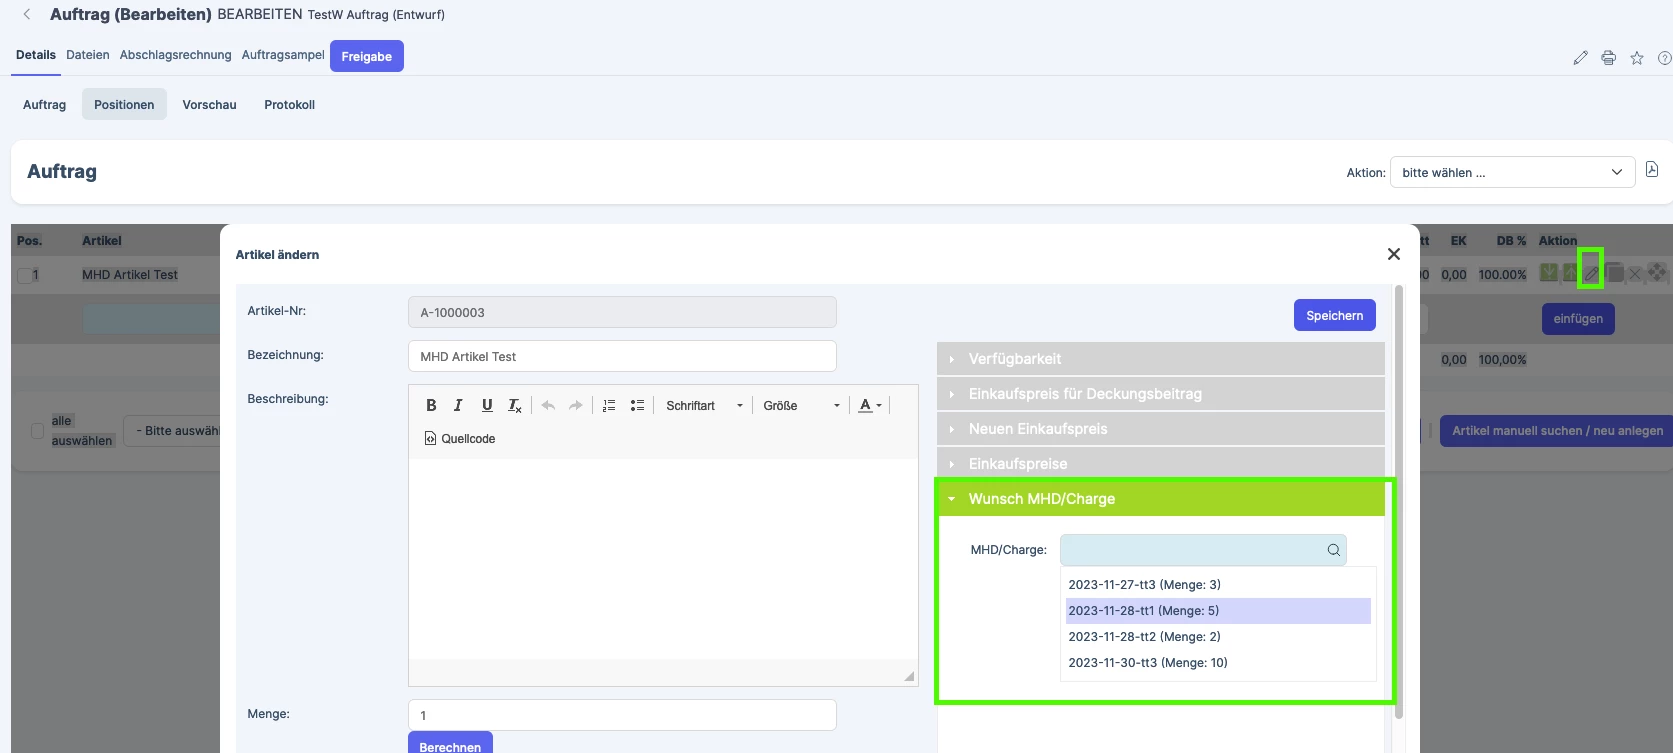Tick checkbox for position 1 row
Image resolution: width=1673 pixels, height=753 pixels.
pos(25,275)
